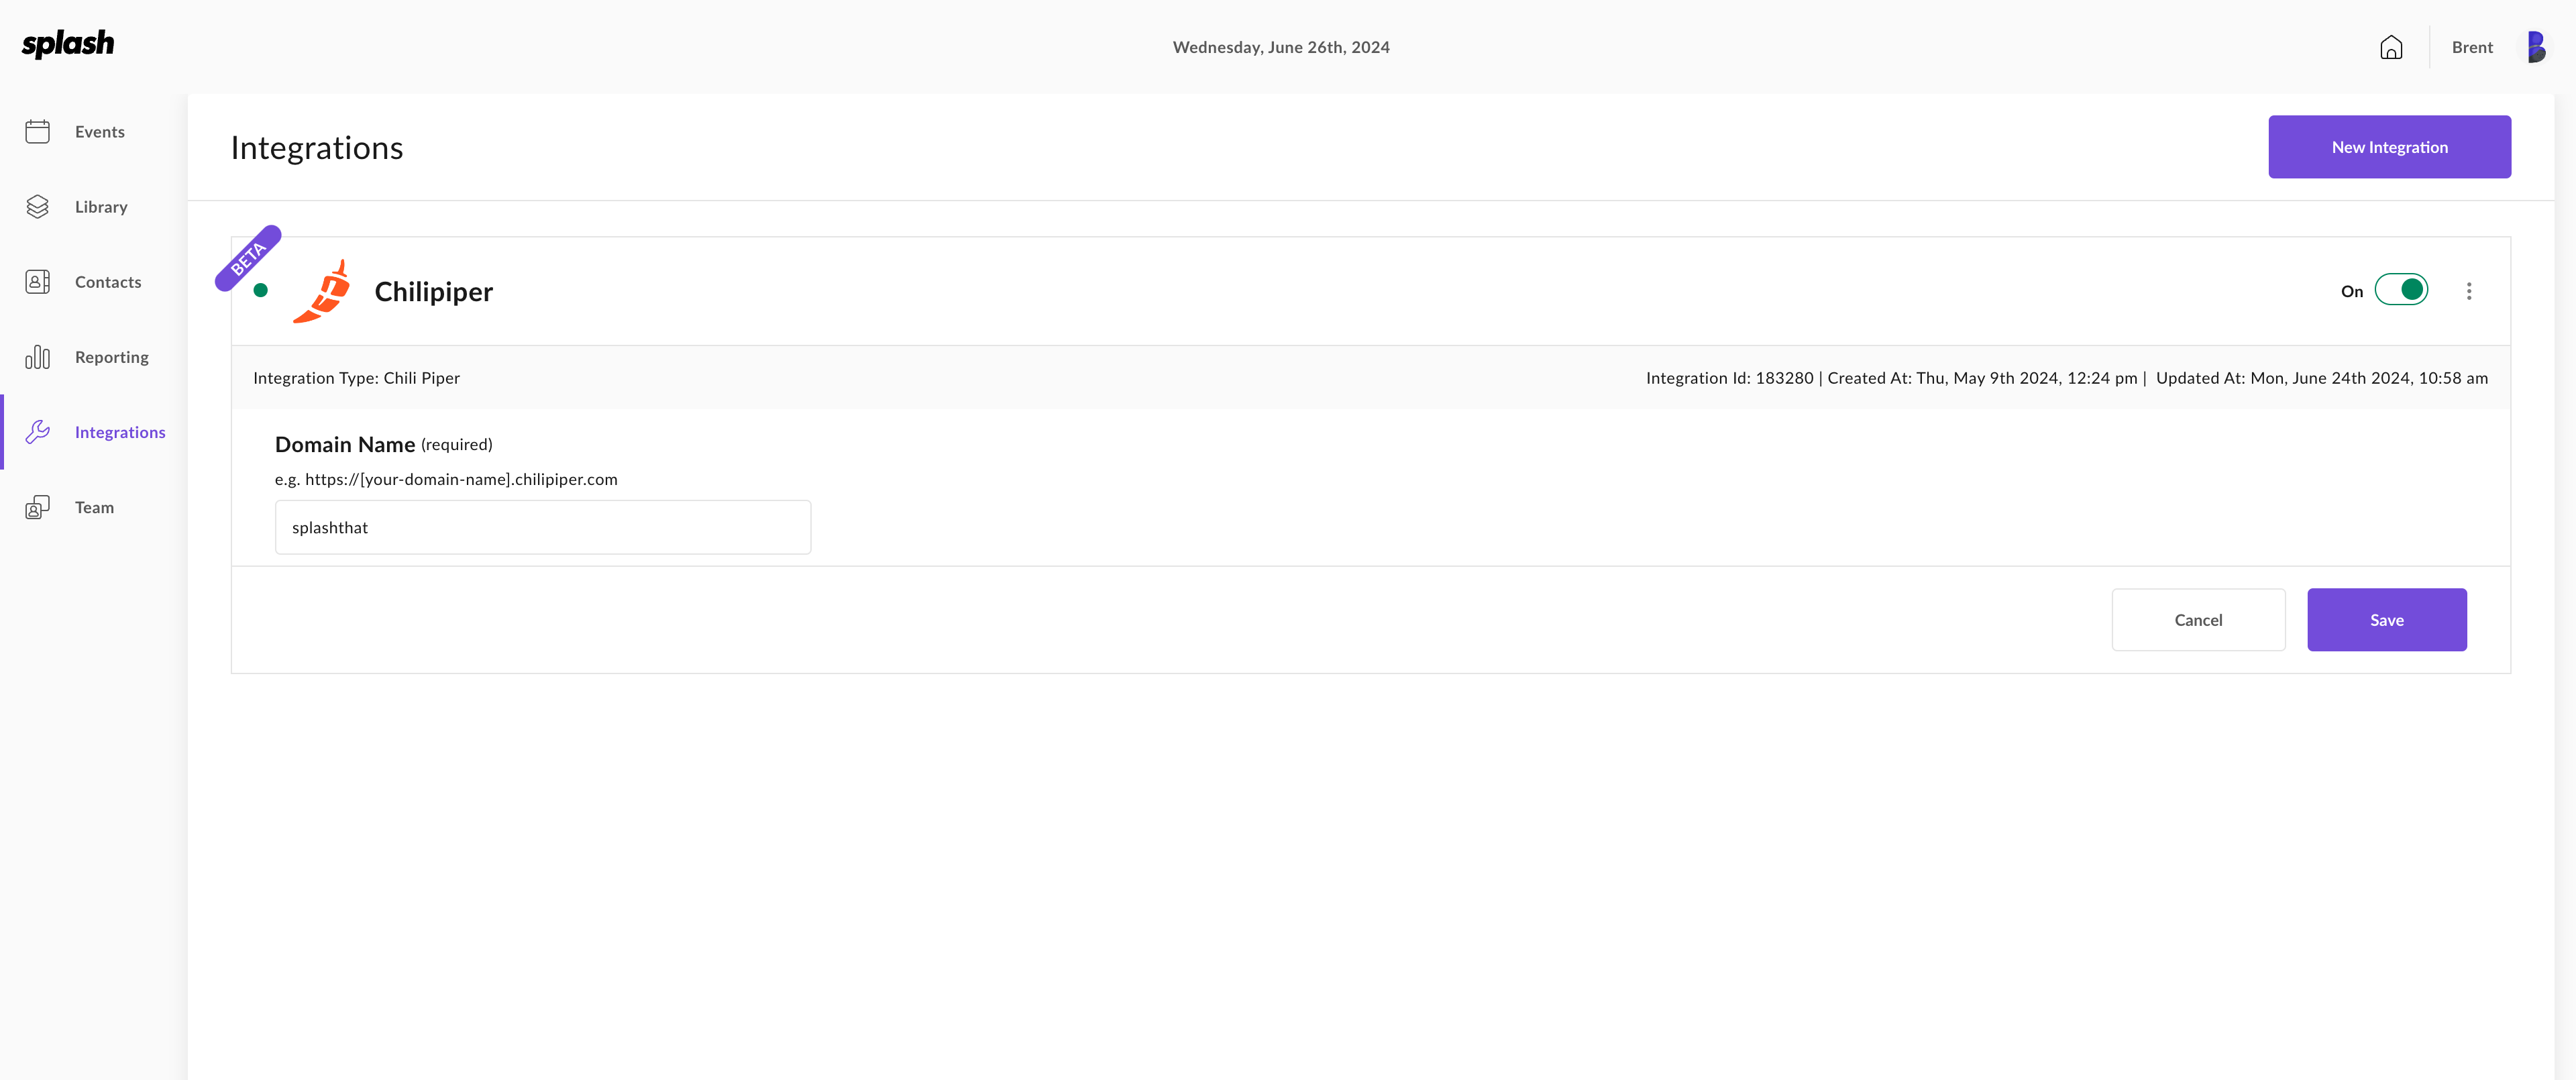Click the date Wednesday, June 26th, 2024
Viewport: 2576px width, 1080px height.
[1281, 47]
